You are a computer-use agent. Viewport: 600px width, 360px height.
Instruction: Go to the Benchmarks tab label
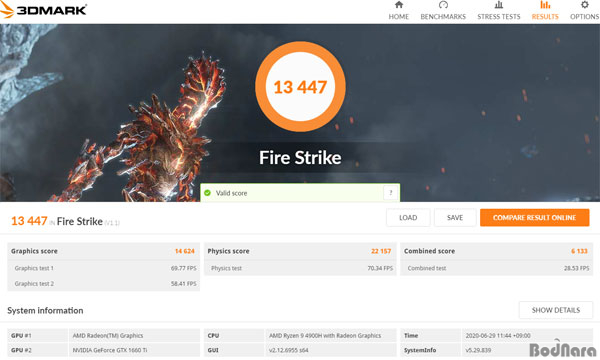coord(443,17)
